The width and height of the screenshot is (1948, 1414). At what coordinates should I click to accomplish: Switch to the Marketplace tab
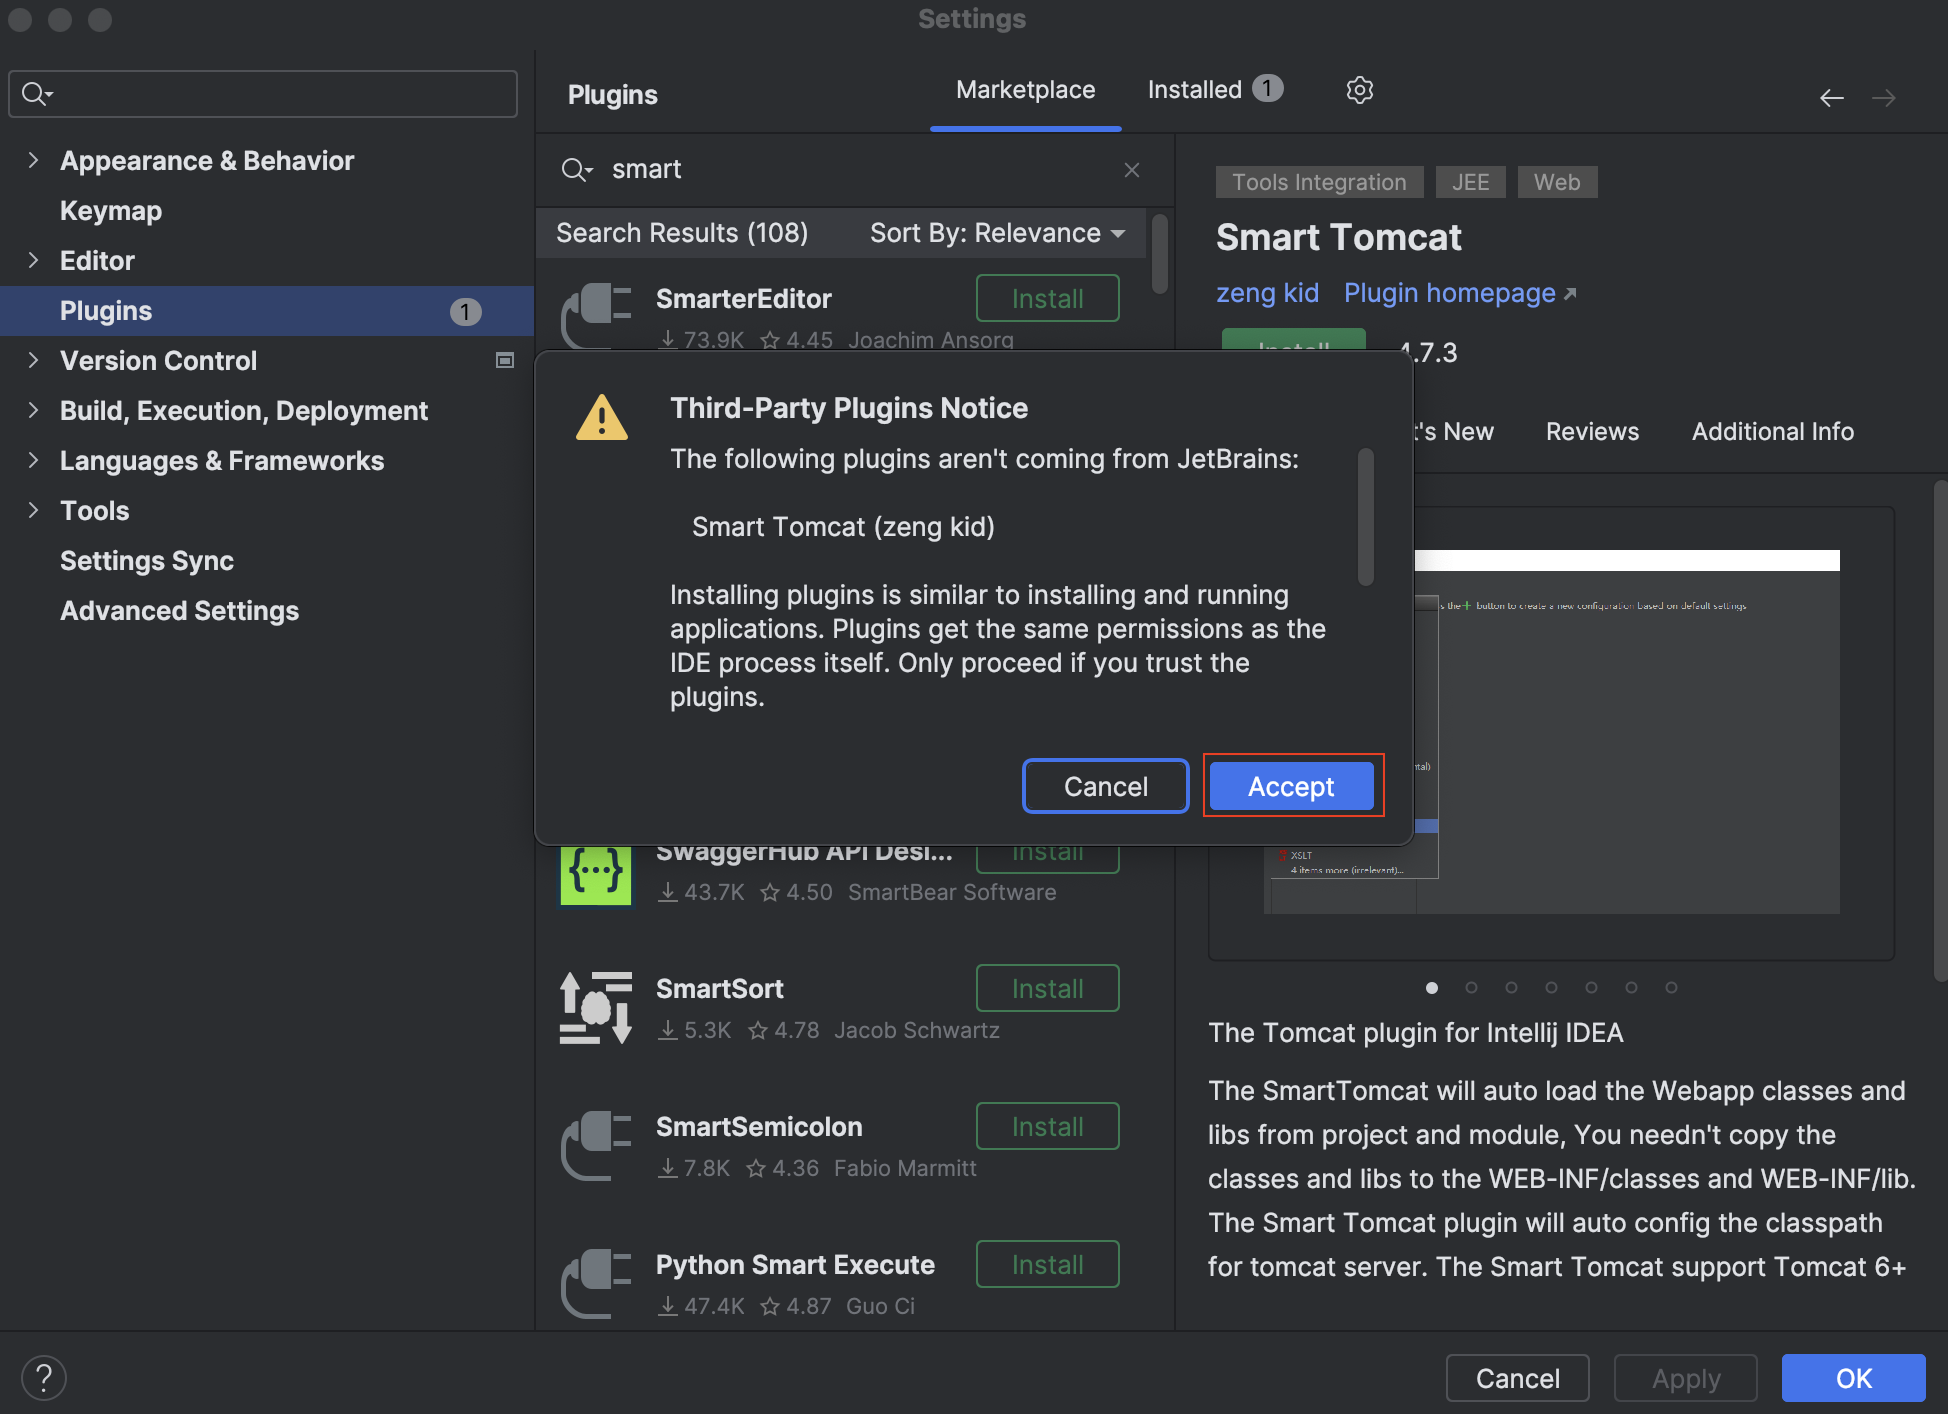click(1025, 90)
